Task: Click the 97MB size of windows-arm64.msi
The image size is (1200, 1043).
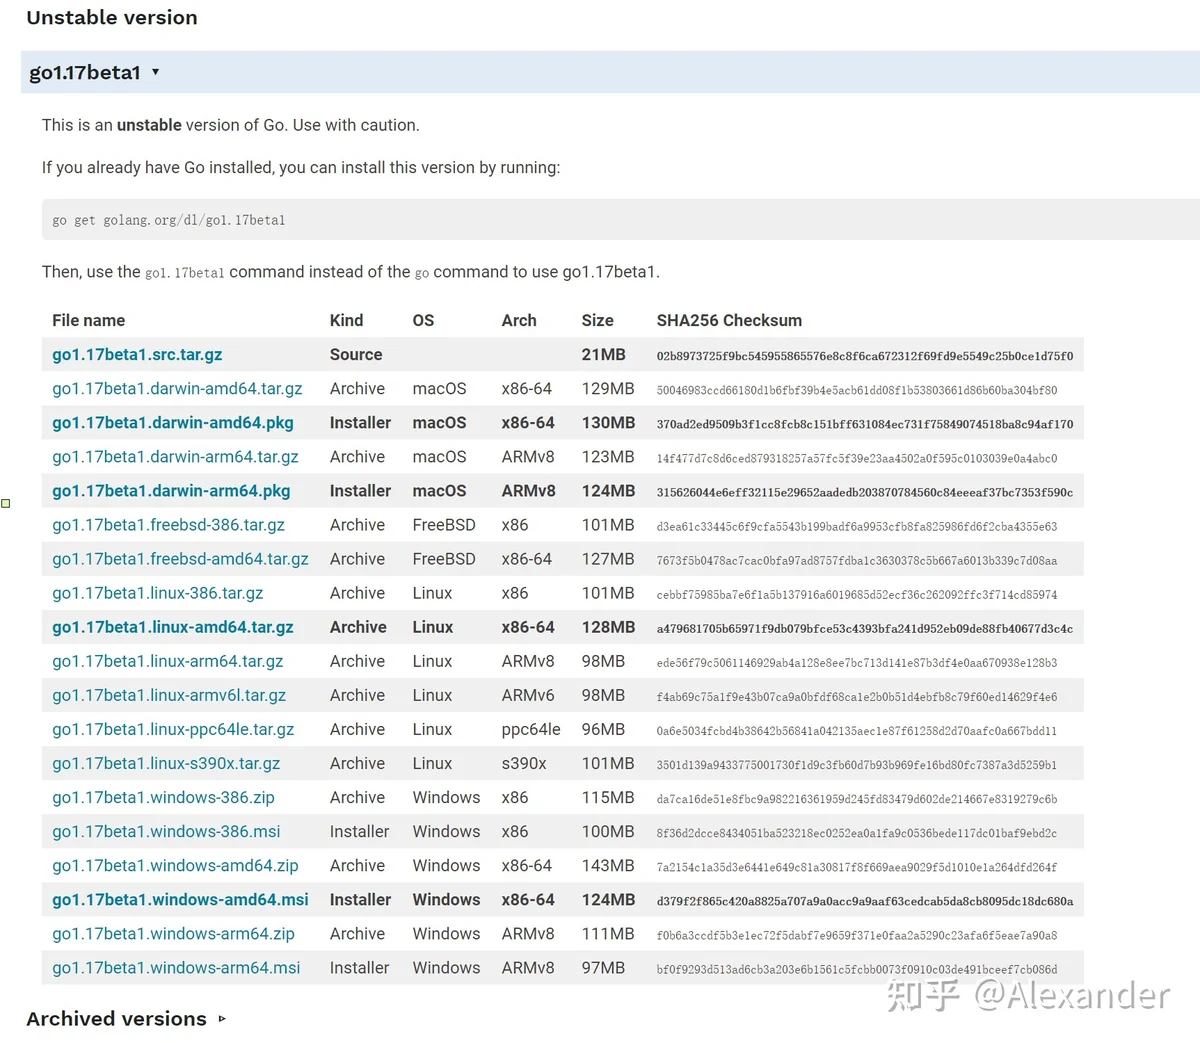Action: click(x=603, y=968)
